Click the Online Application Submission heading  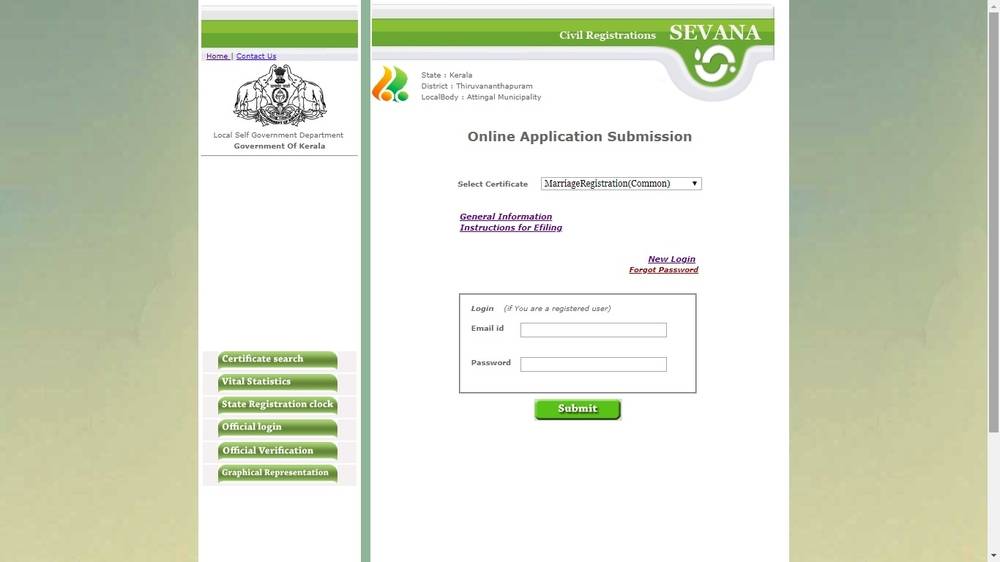tap(579, 137)
